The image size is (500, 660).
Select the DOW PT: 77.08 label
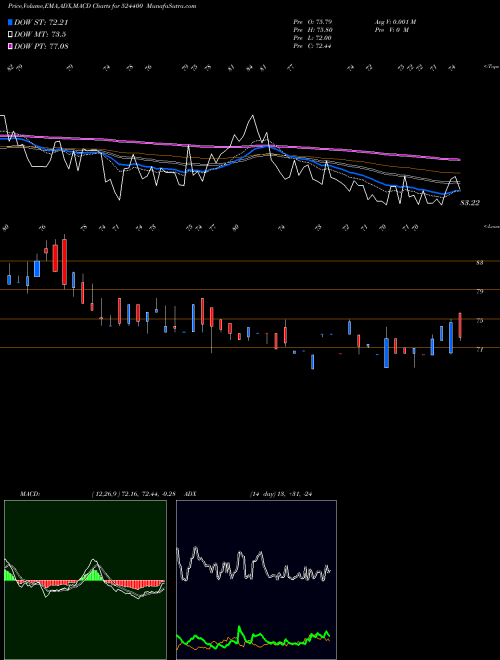coord(41,46)
